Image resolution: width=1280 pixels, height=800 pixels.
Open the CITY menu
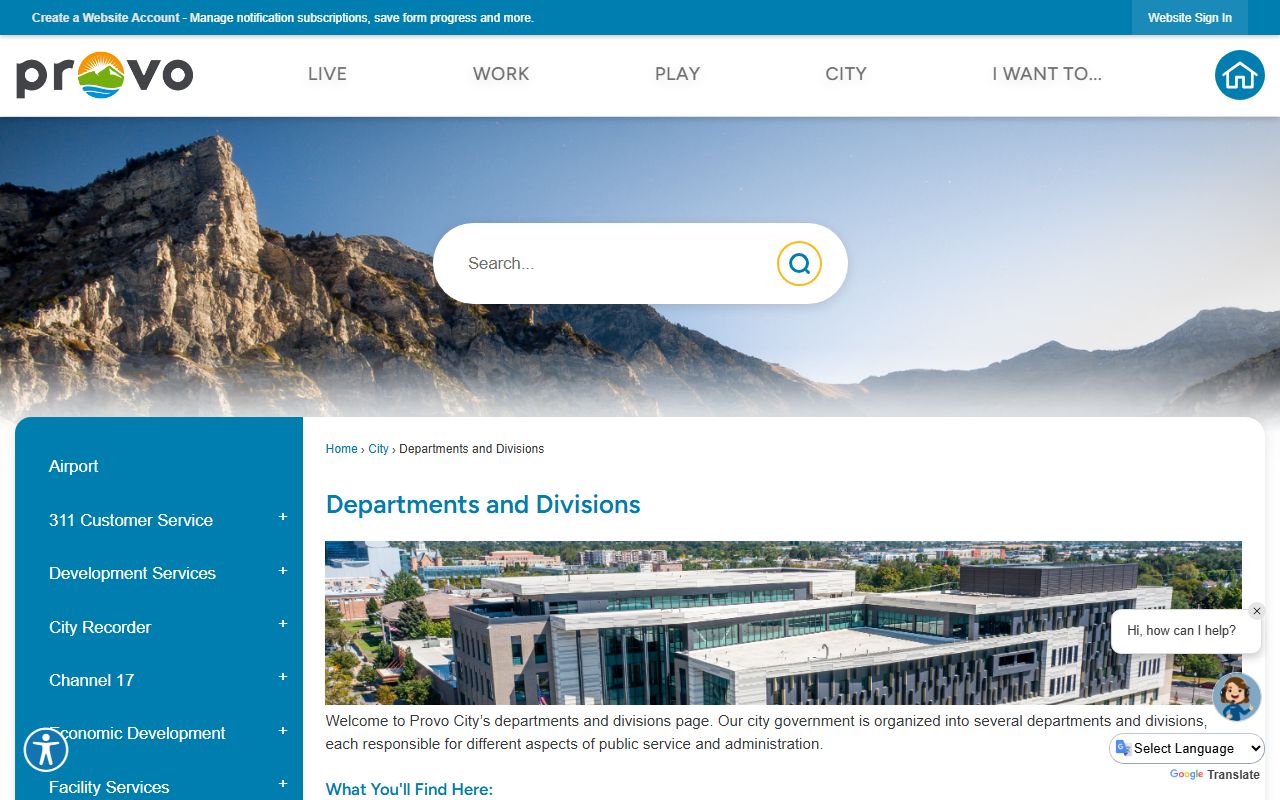pyautogui.click(x=846, y=74)
